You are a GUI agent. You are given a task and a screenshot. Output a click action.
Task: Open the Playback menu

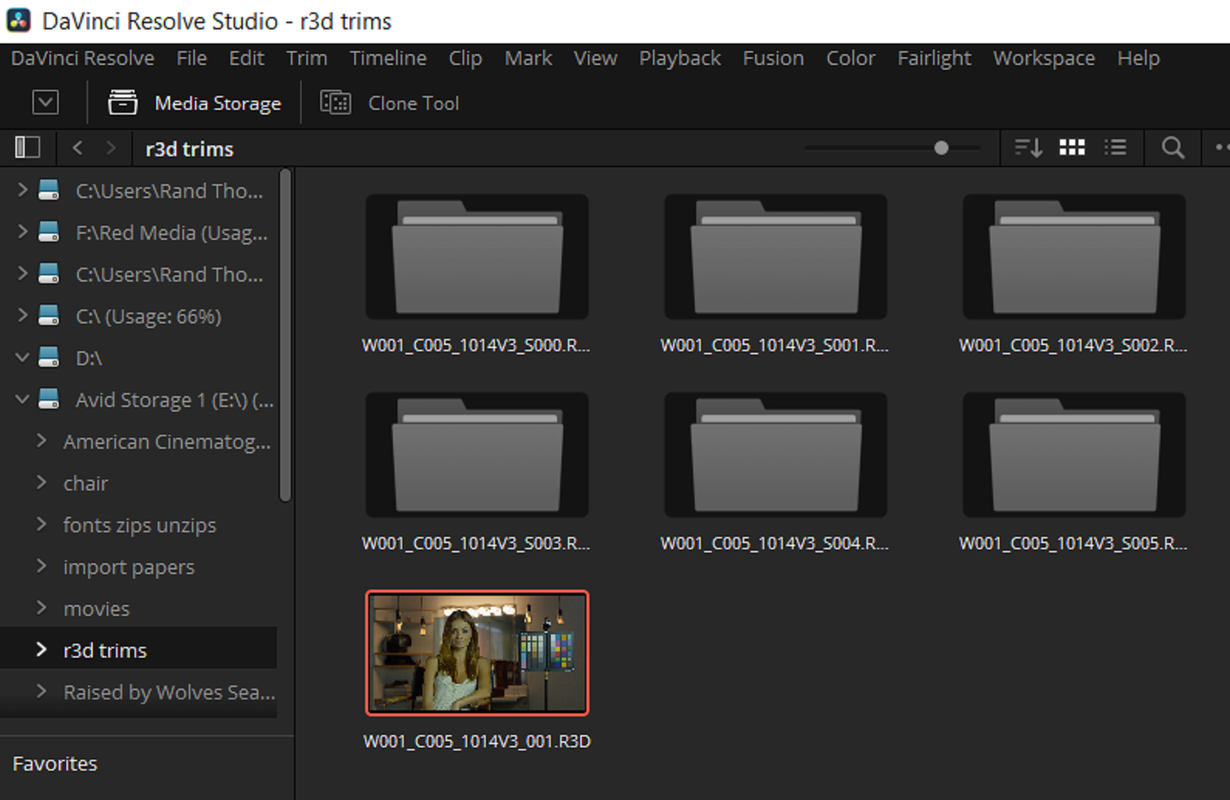pyautogui.click(x=680, y=58)
